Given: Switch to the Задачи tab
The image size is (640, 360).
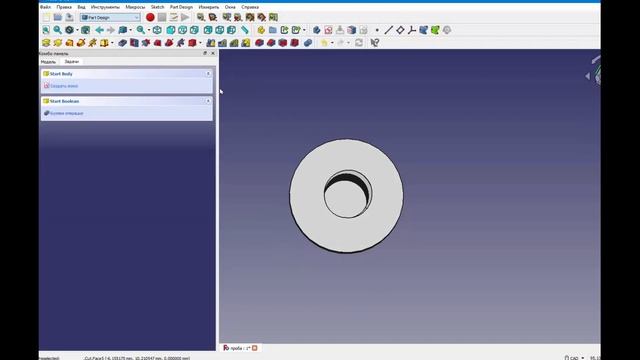Looking at the screenshot, I should pyautogui.click(x=72, y=62).
